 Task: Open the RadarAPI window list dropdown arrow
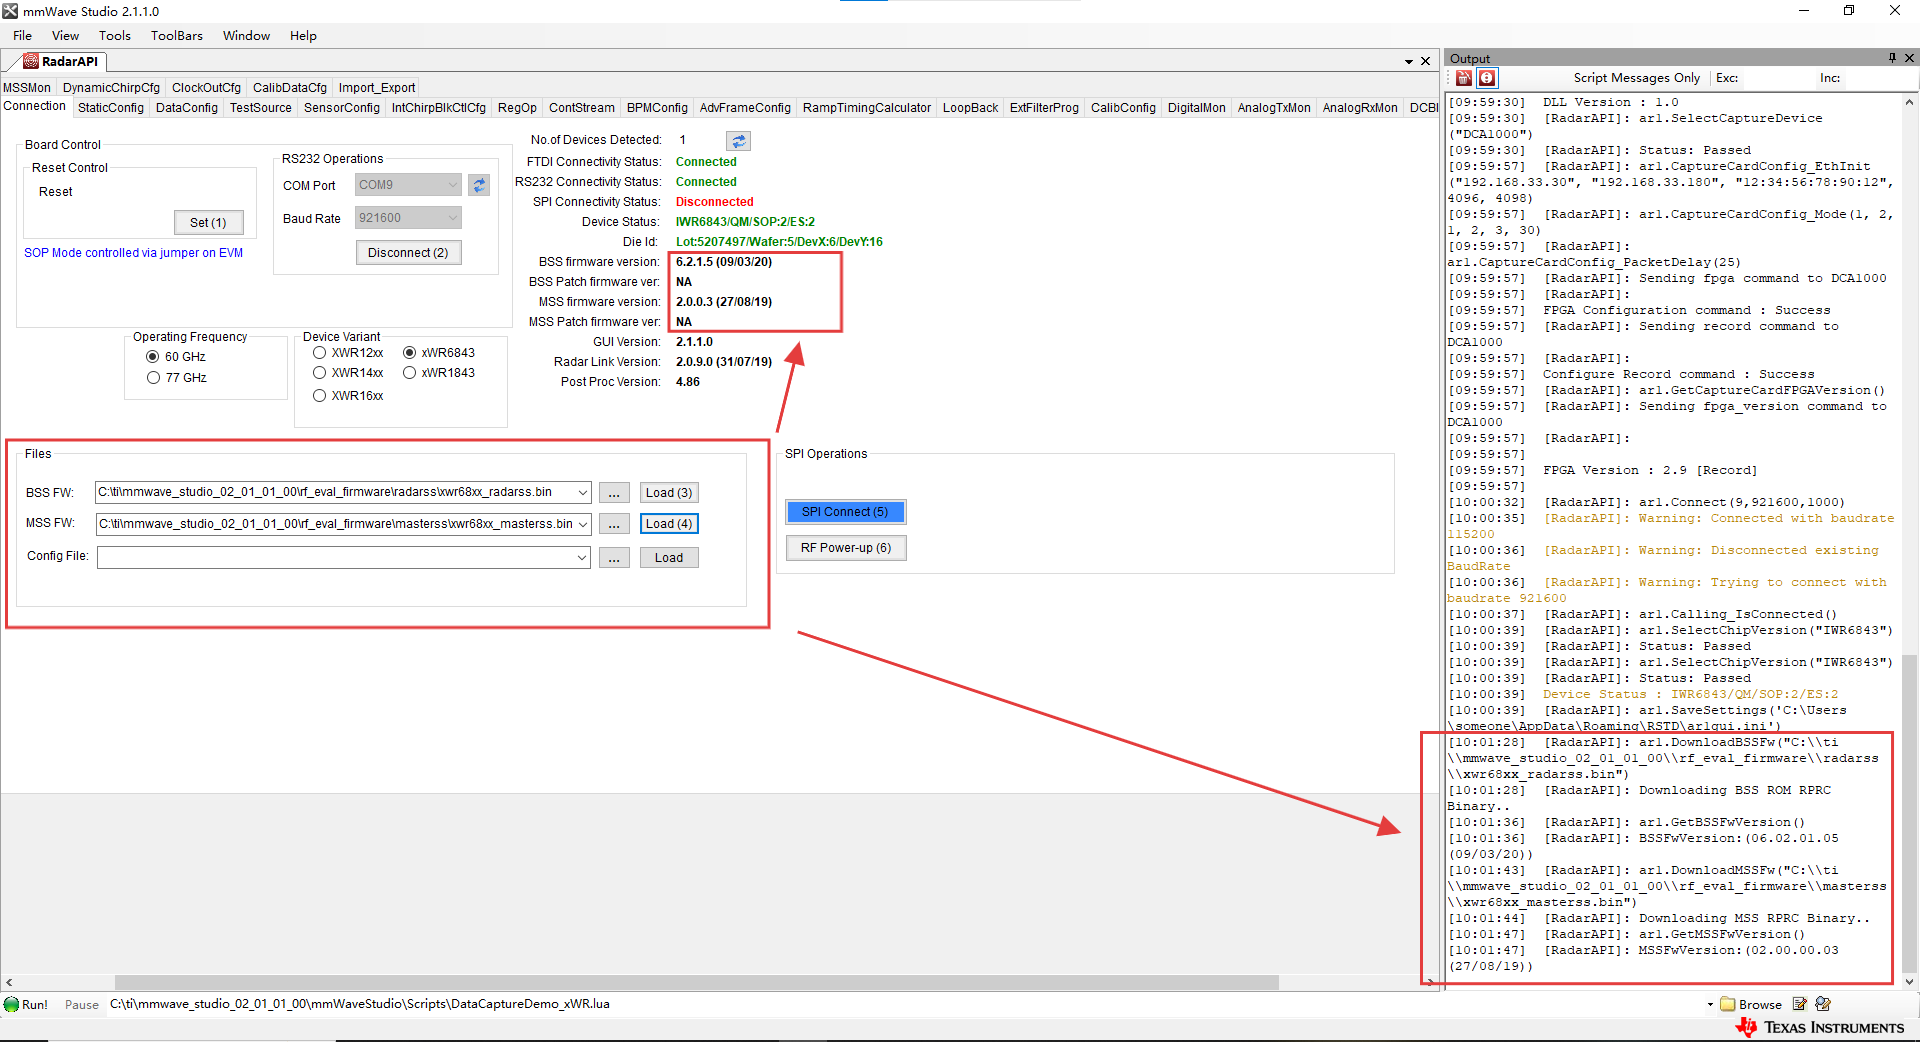coord(1408,62)
